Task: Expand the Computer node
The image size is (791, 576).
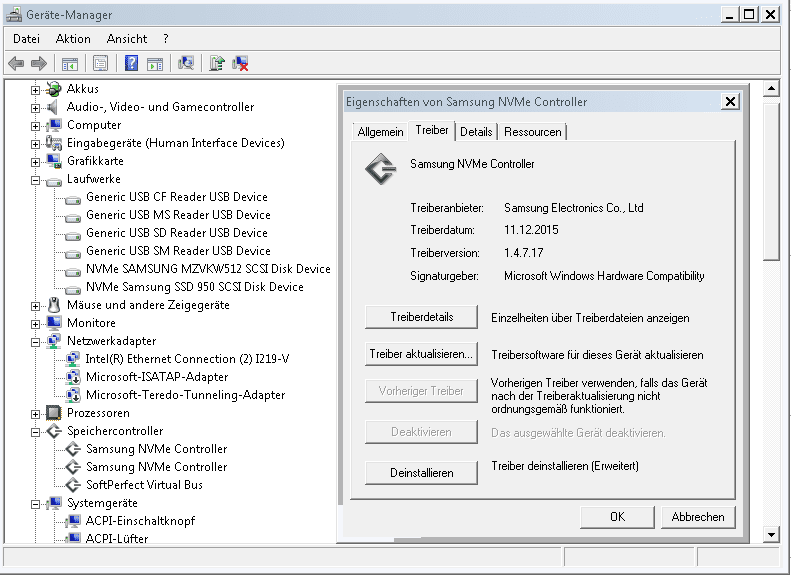Action: (35, 126)
